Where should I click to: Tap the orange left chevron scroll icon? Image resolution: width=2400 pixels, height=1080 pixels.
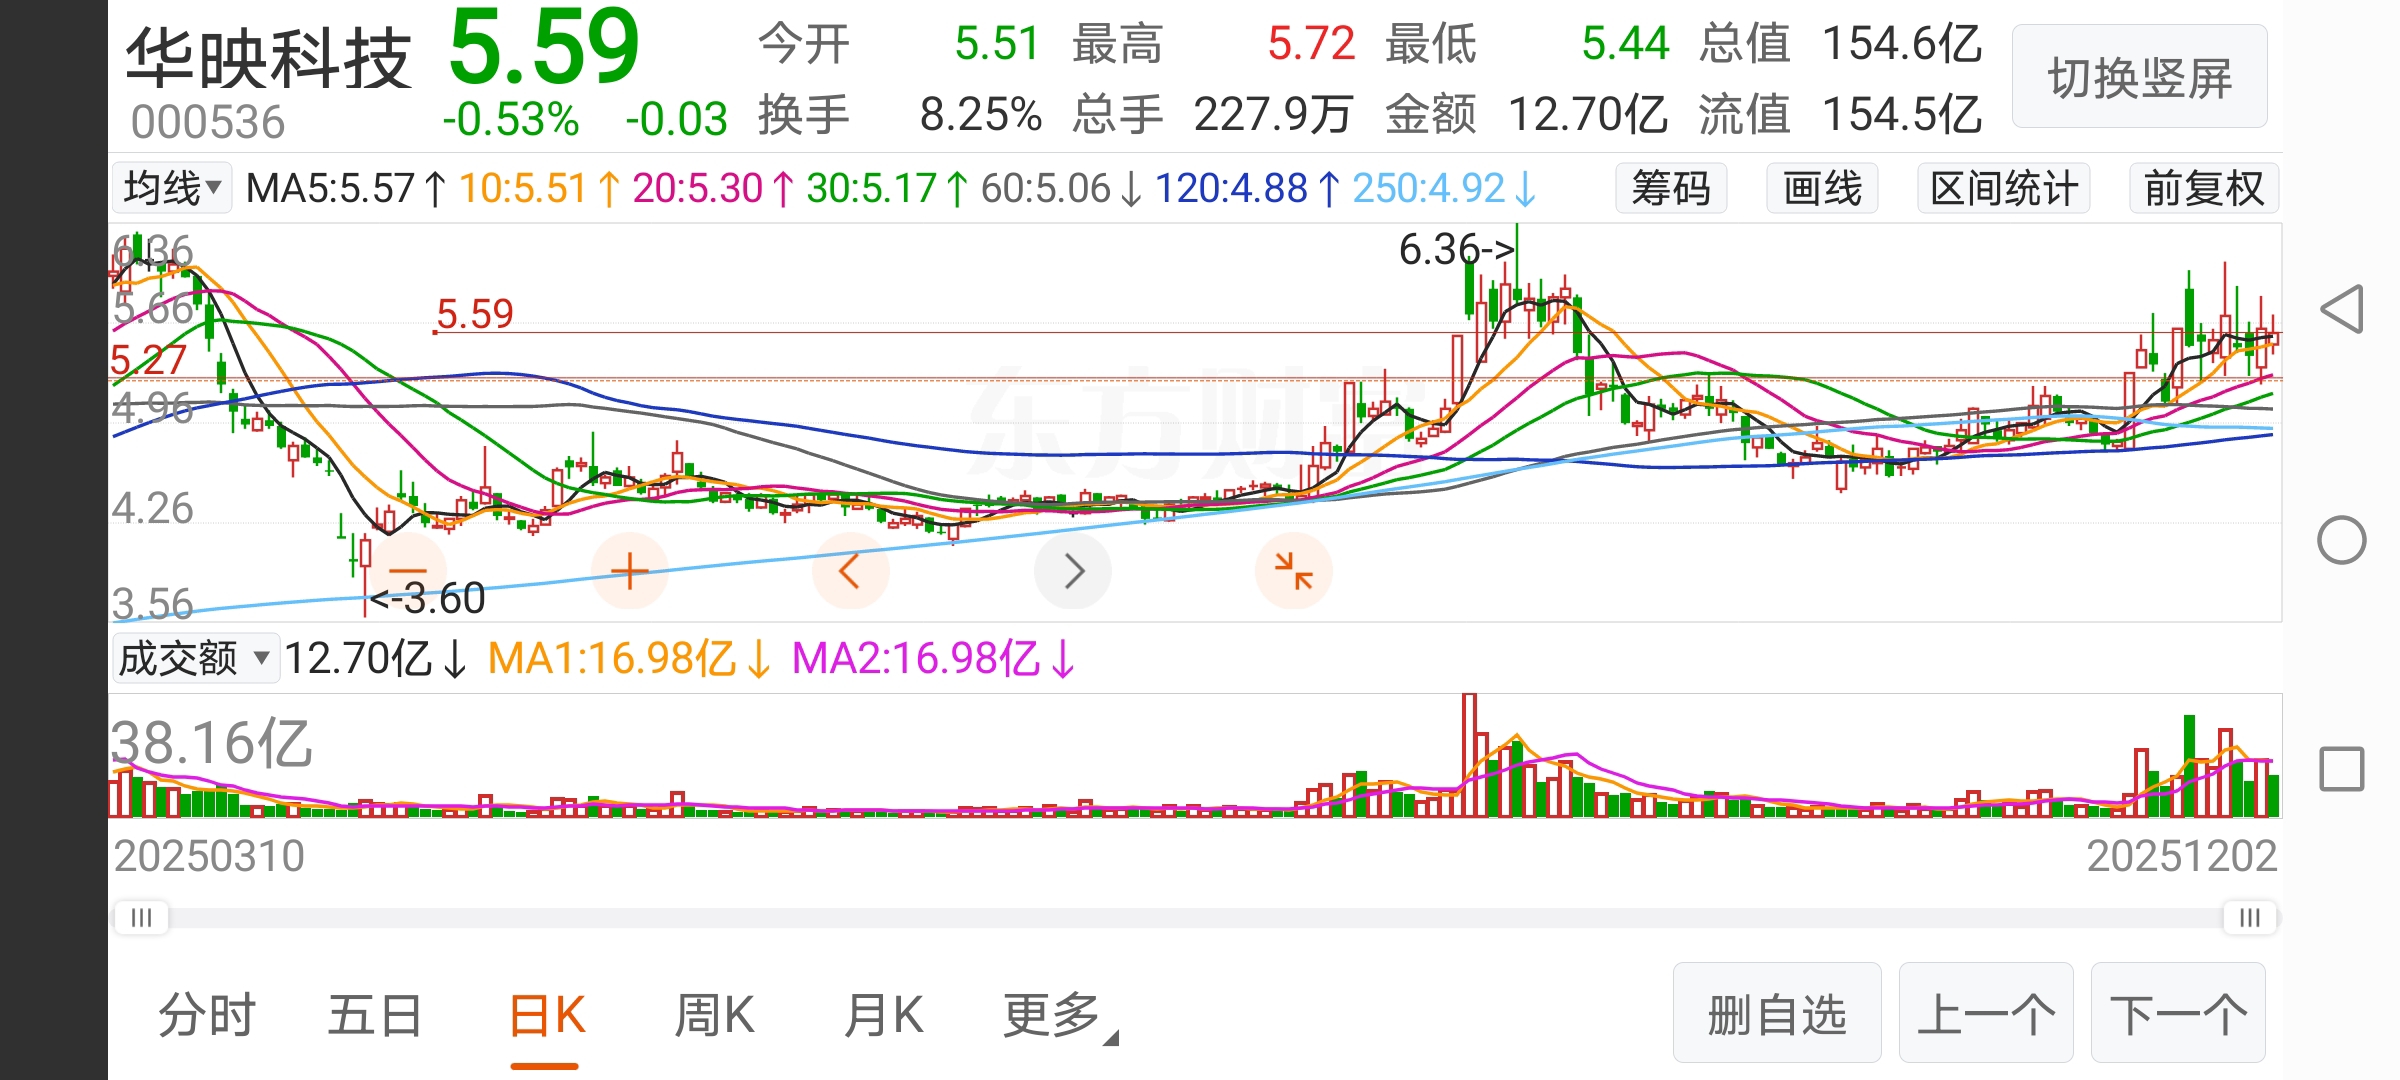point(850,571)
